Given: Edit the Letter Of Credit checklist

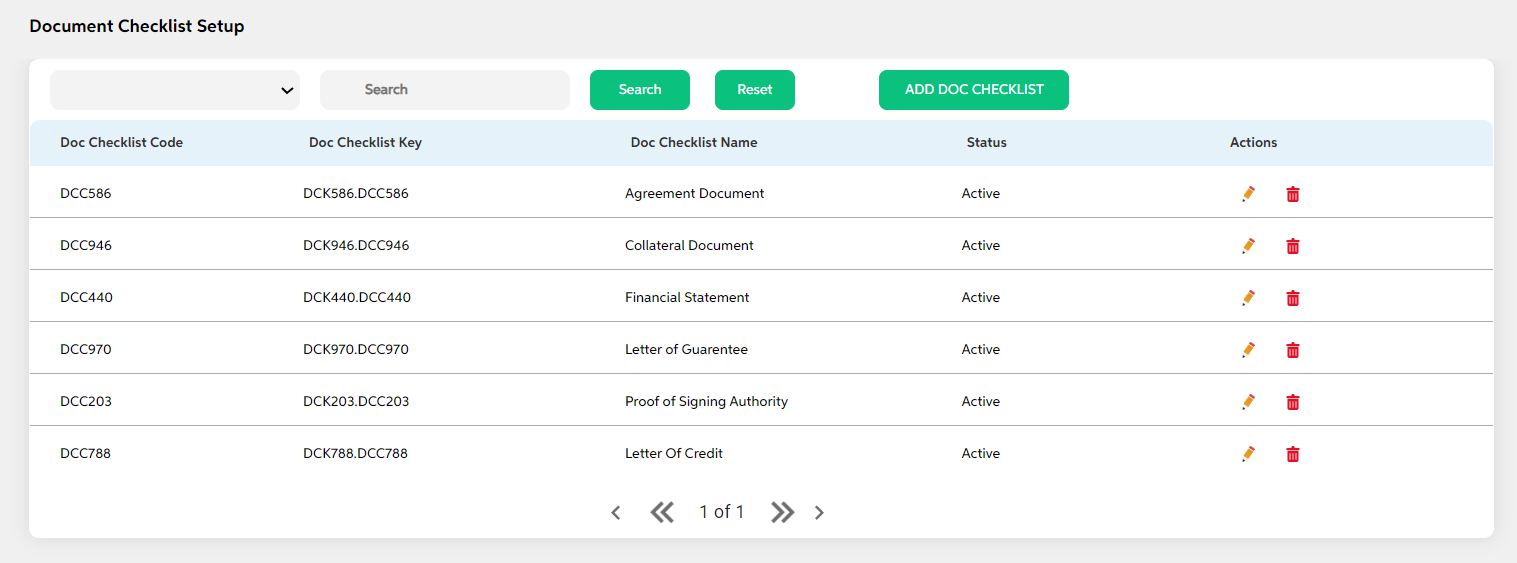Looking at the screenshot, I should point(1248,454).
